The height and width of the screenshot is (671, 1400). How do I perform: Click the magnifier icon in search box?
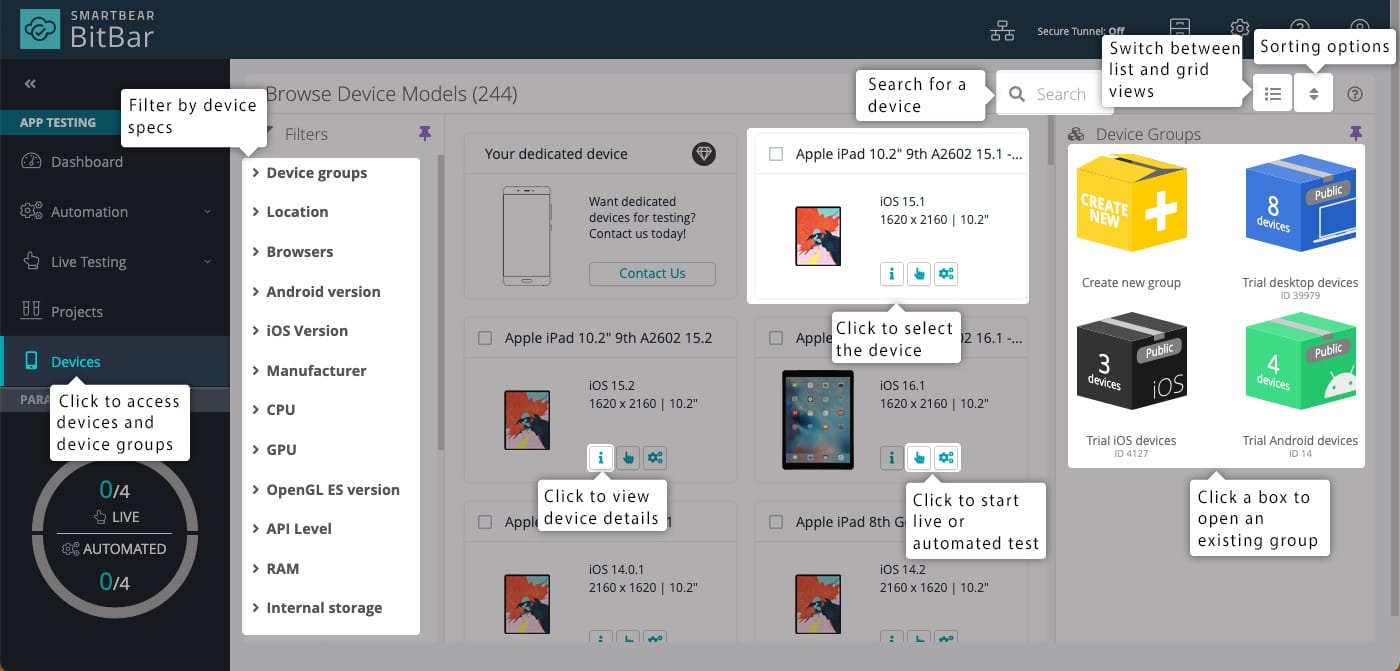pyautogui.click(x=1017, y=94)
